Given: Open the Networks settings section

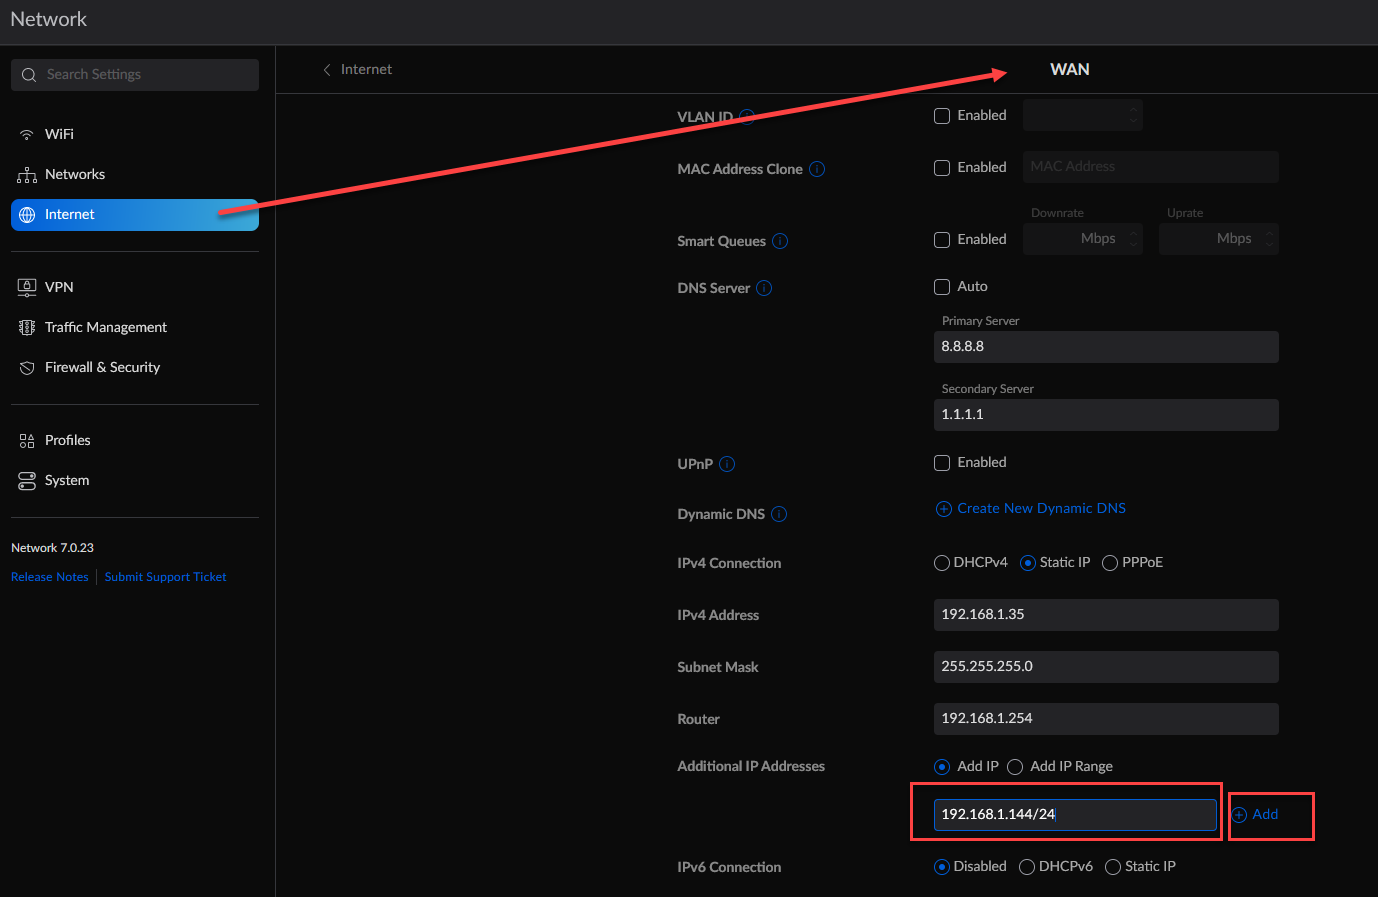Looking at the screenshot, I should [75, 175].
